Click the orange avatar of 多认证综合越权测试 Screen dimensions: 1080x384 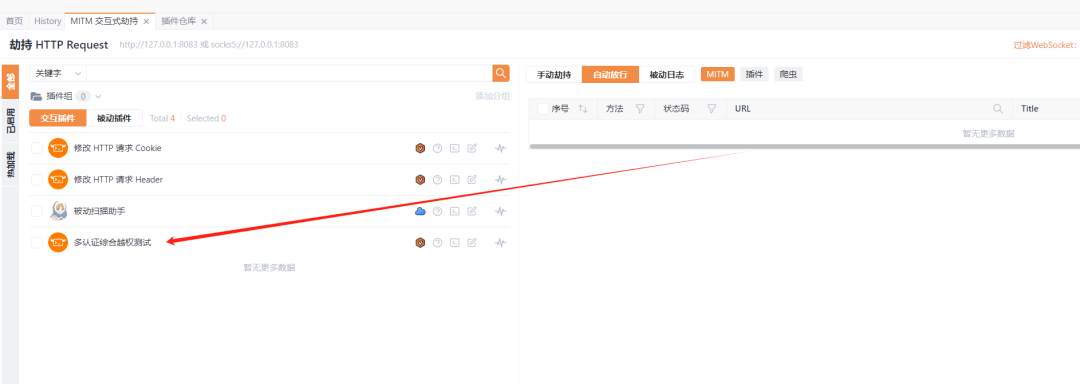(x=58, y=242)
